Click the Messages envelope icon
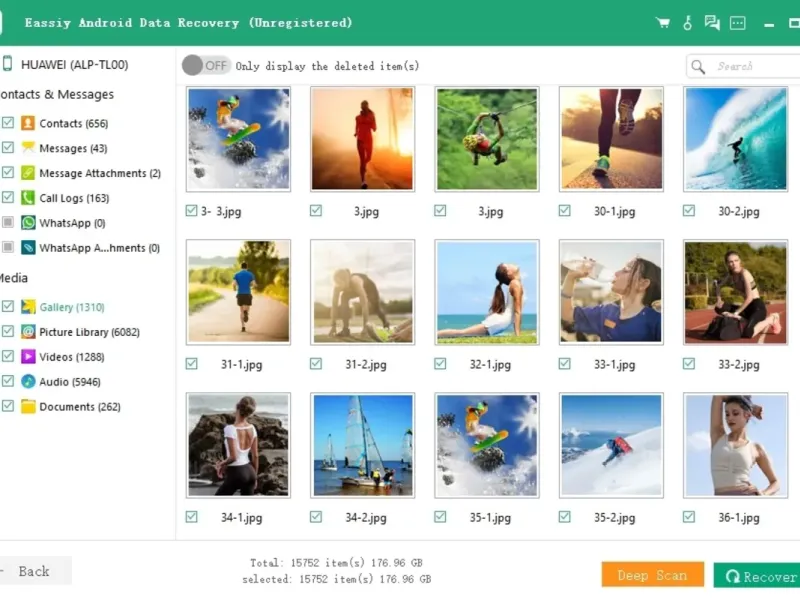 pyautogui.click(x=28, y=147)
